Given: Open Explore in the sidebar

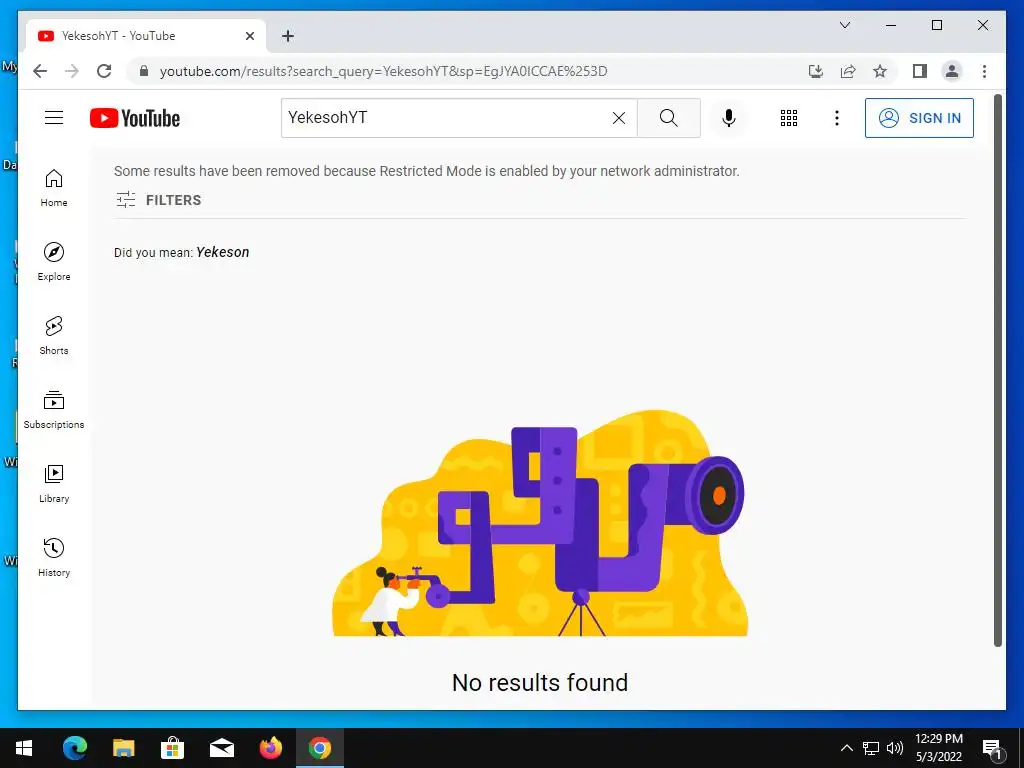Looking at the screenshot, I should (54, 262).
